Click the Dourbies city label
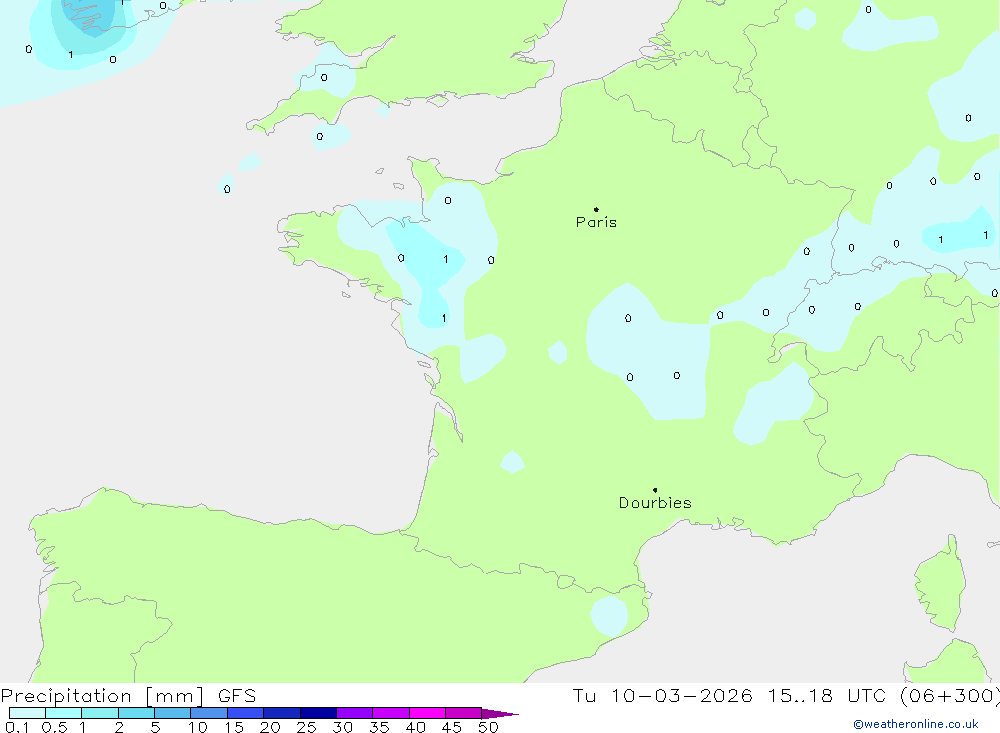This screenshot has width=1000, height=733. (x=655, y=503)
